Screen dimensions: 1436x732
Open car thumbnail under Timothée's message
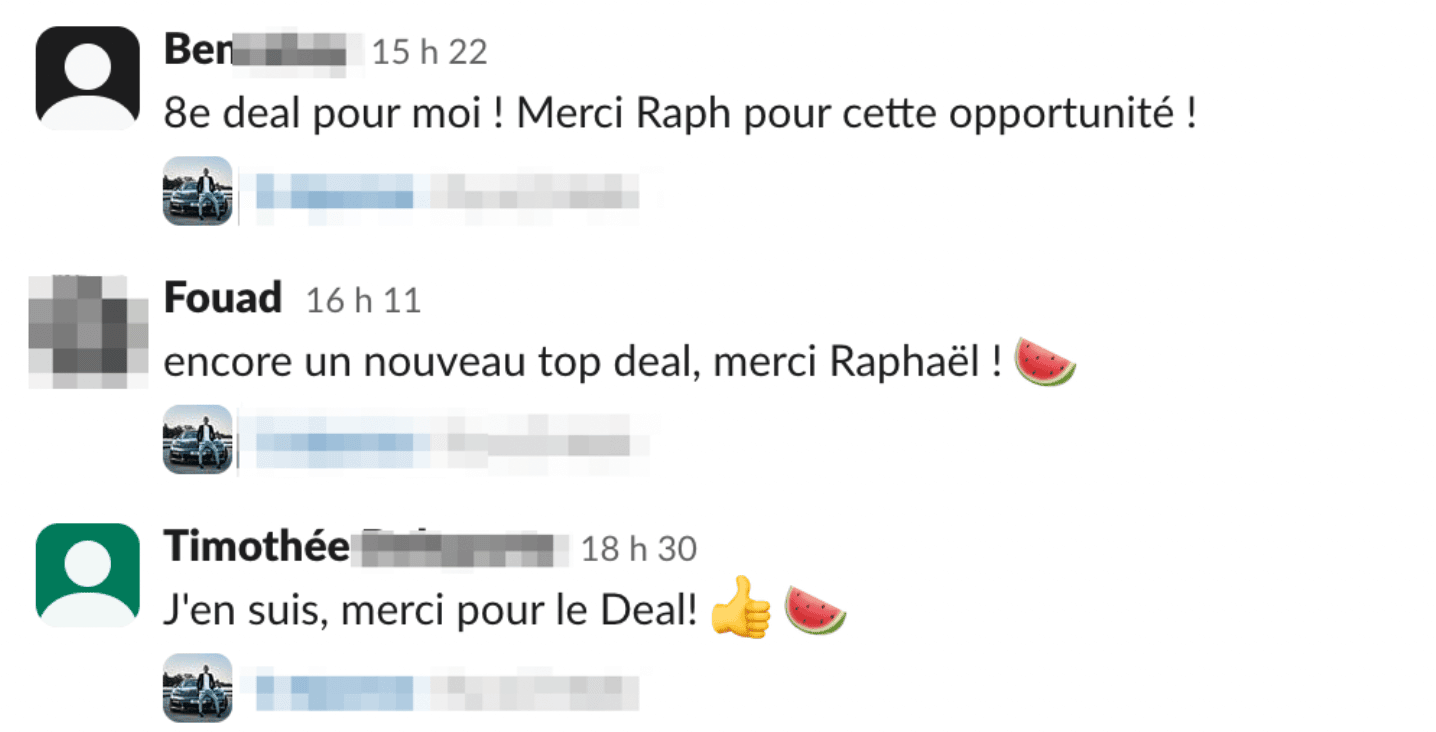[198, 688]
